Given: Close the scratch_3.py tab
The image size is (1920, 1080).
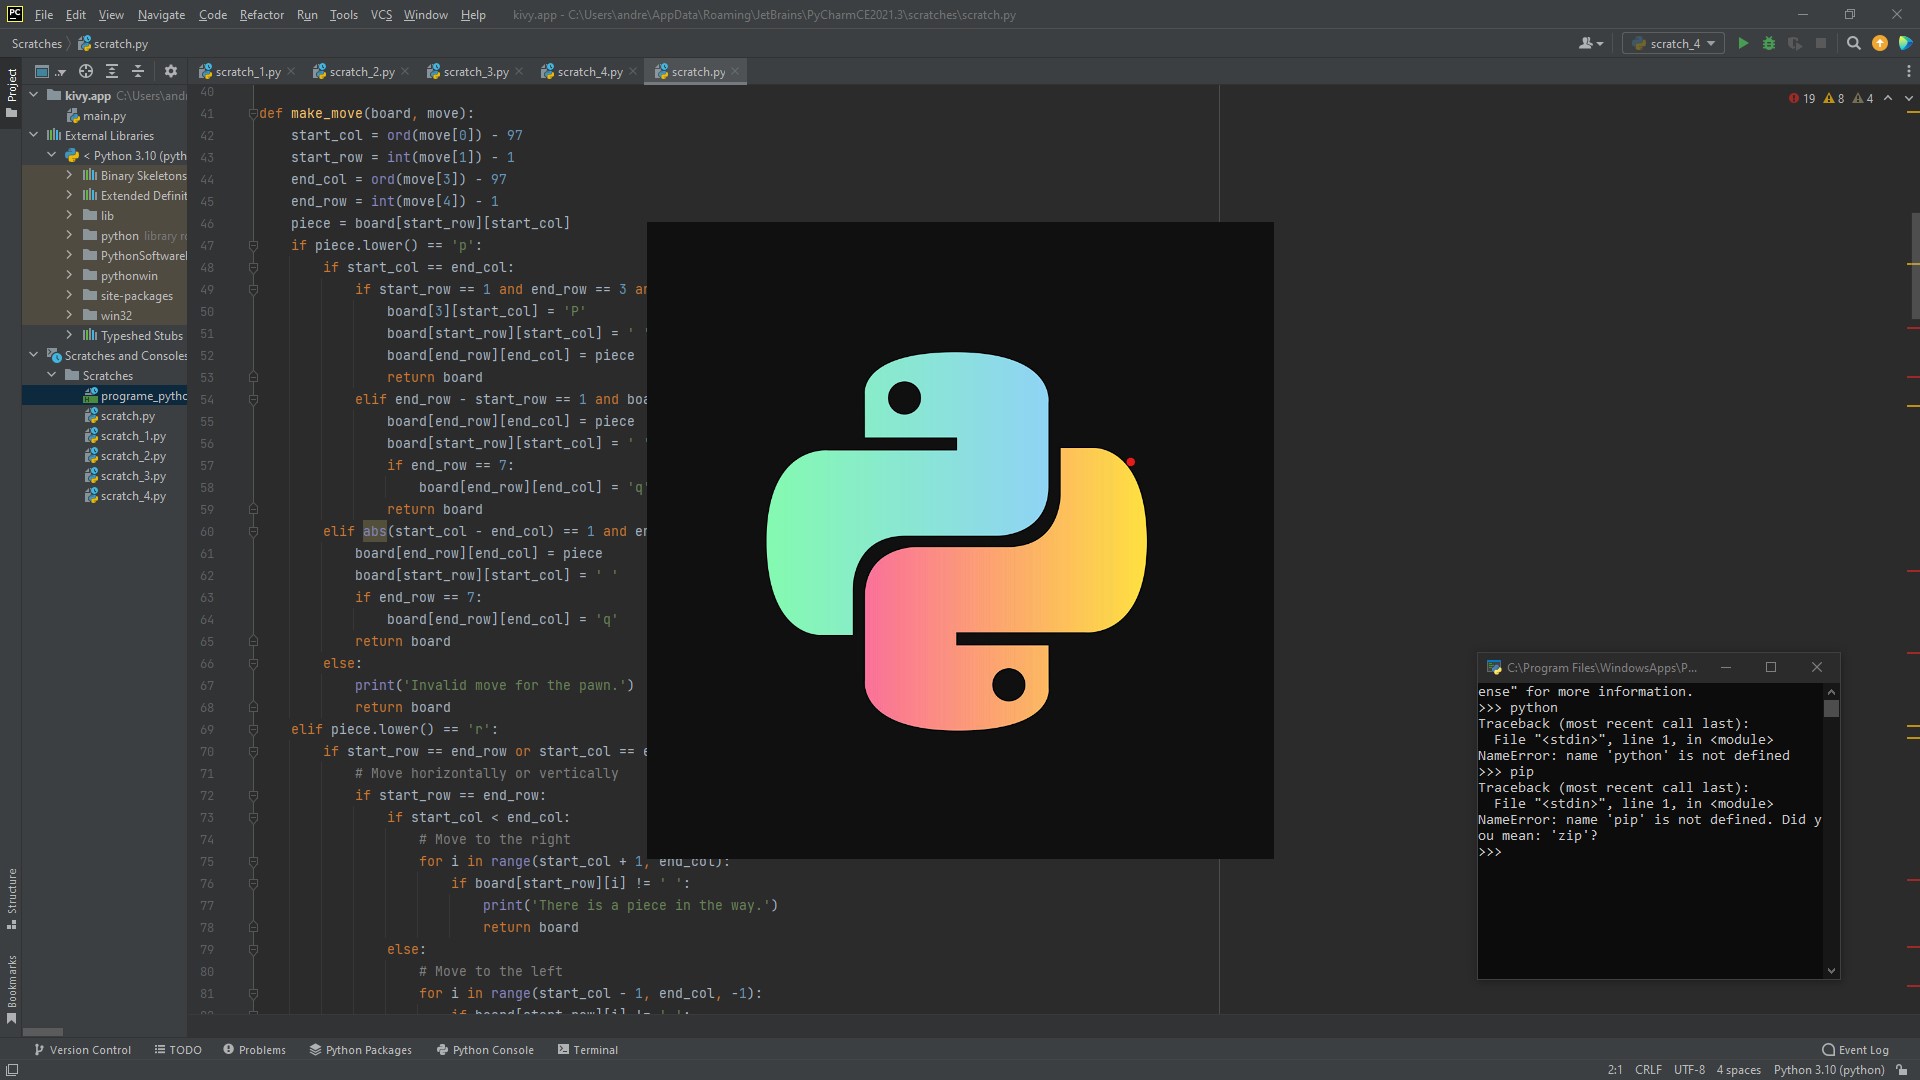Looking at the screenshot, I should (519, 72).
